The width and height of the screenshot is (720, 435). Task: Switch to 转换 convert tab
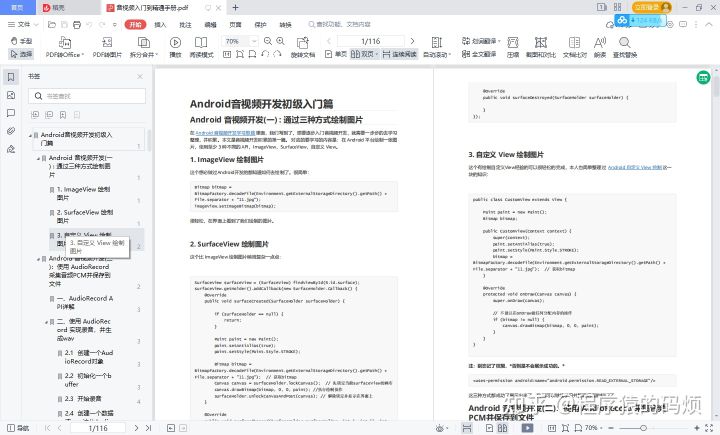285,24
